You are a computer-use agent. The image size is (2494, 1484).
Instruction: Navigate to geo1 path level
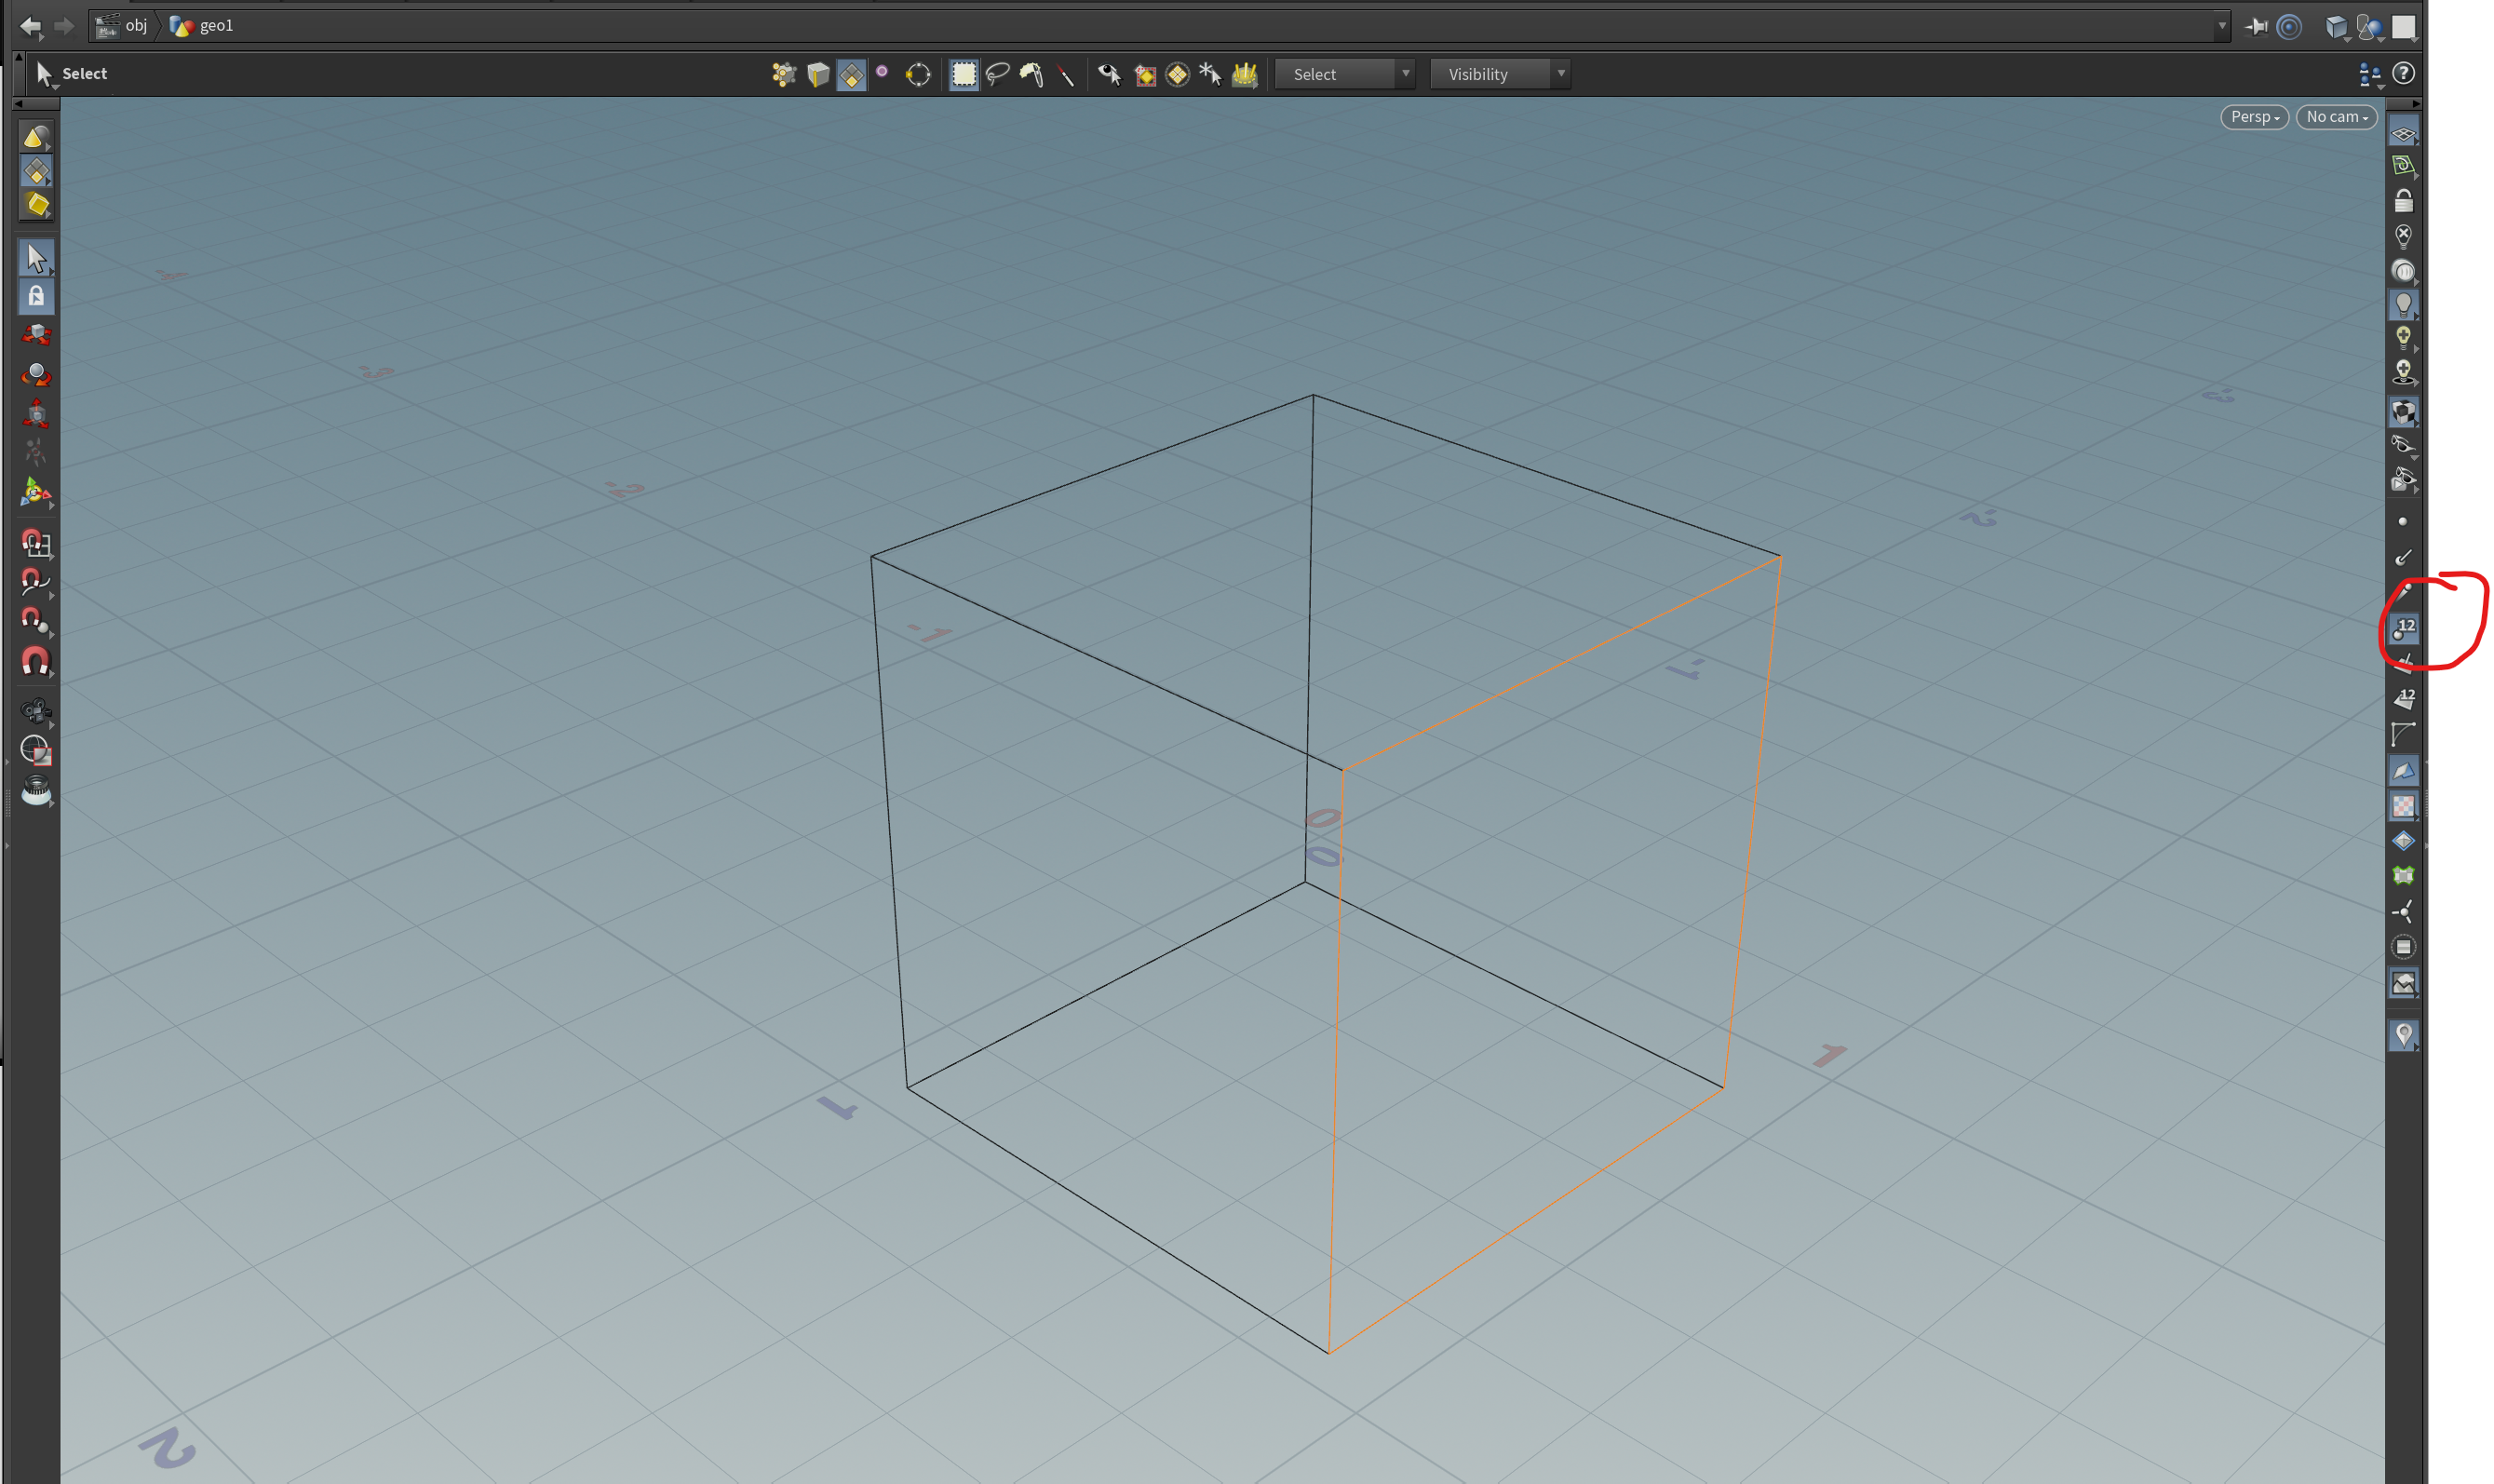tap(202, 26)
